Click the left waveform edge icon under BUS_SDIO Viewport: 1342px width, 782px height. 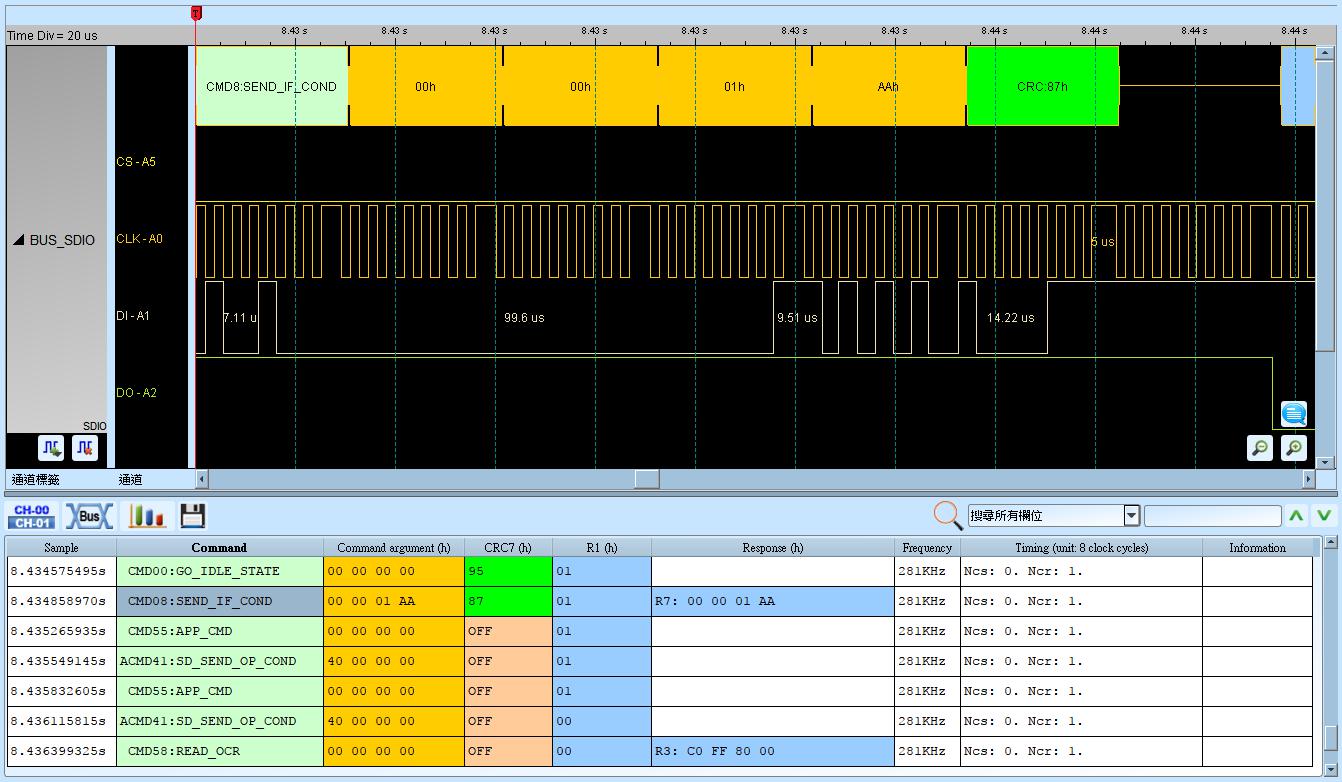[x=51, y=447]
